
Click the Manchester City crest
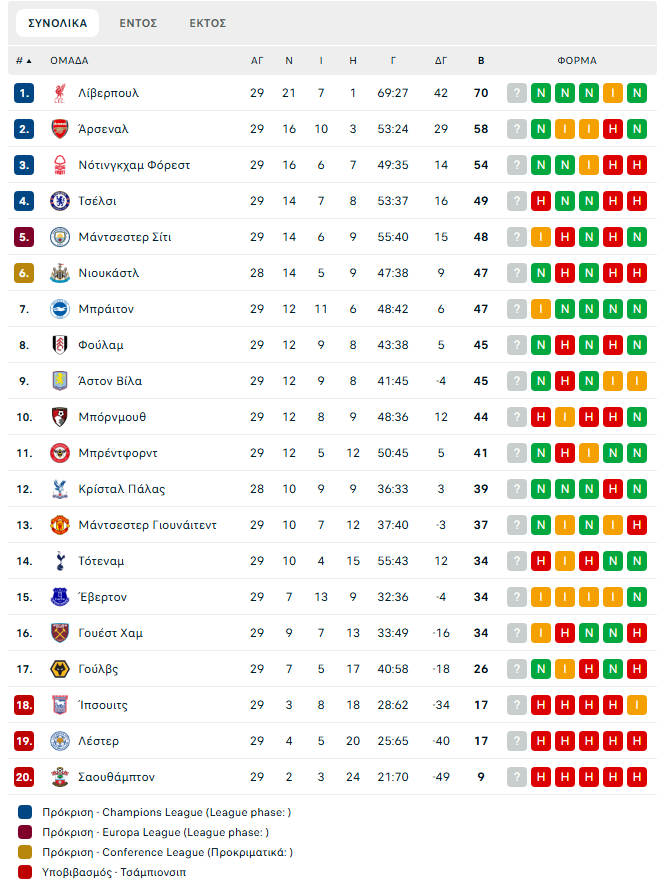tap(60, 237)
